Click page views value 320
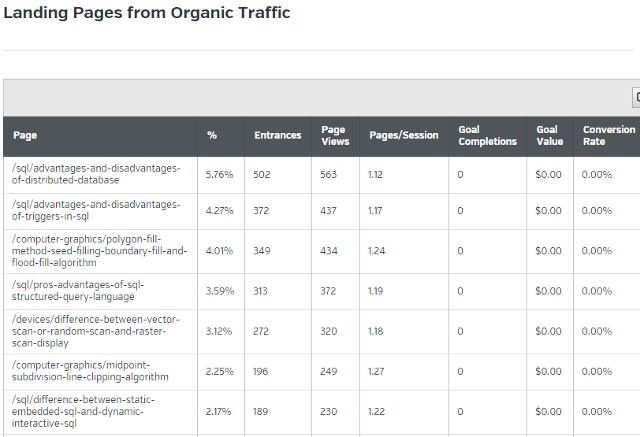This screenshot has width=640, height=437. coord(329,331)
